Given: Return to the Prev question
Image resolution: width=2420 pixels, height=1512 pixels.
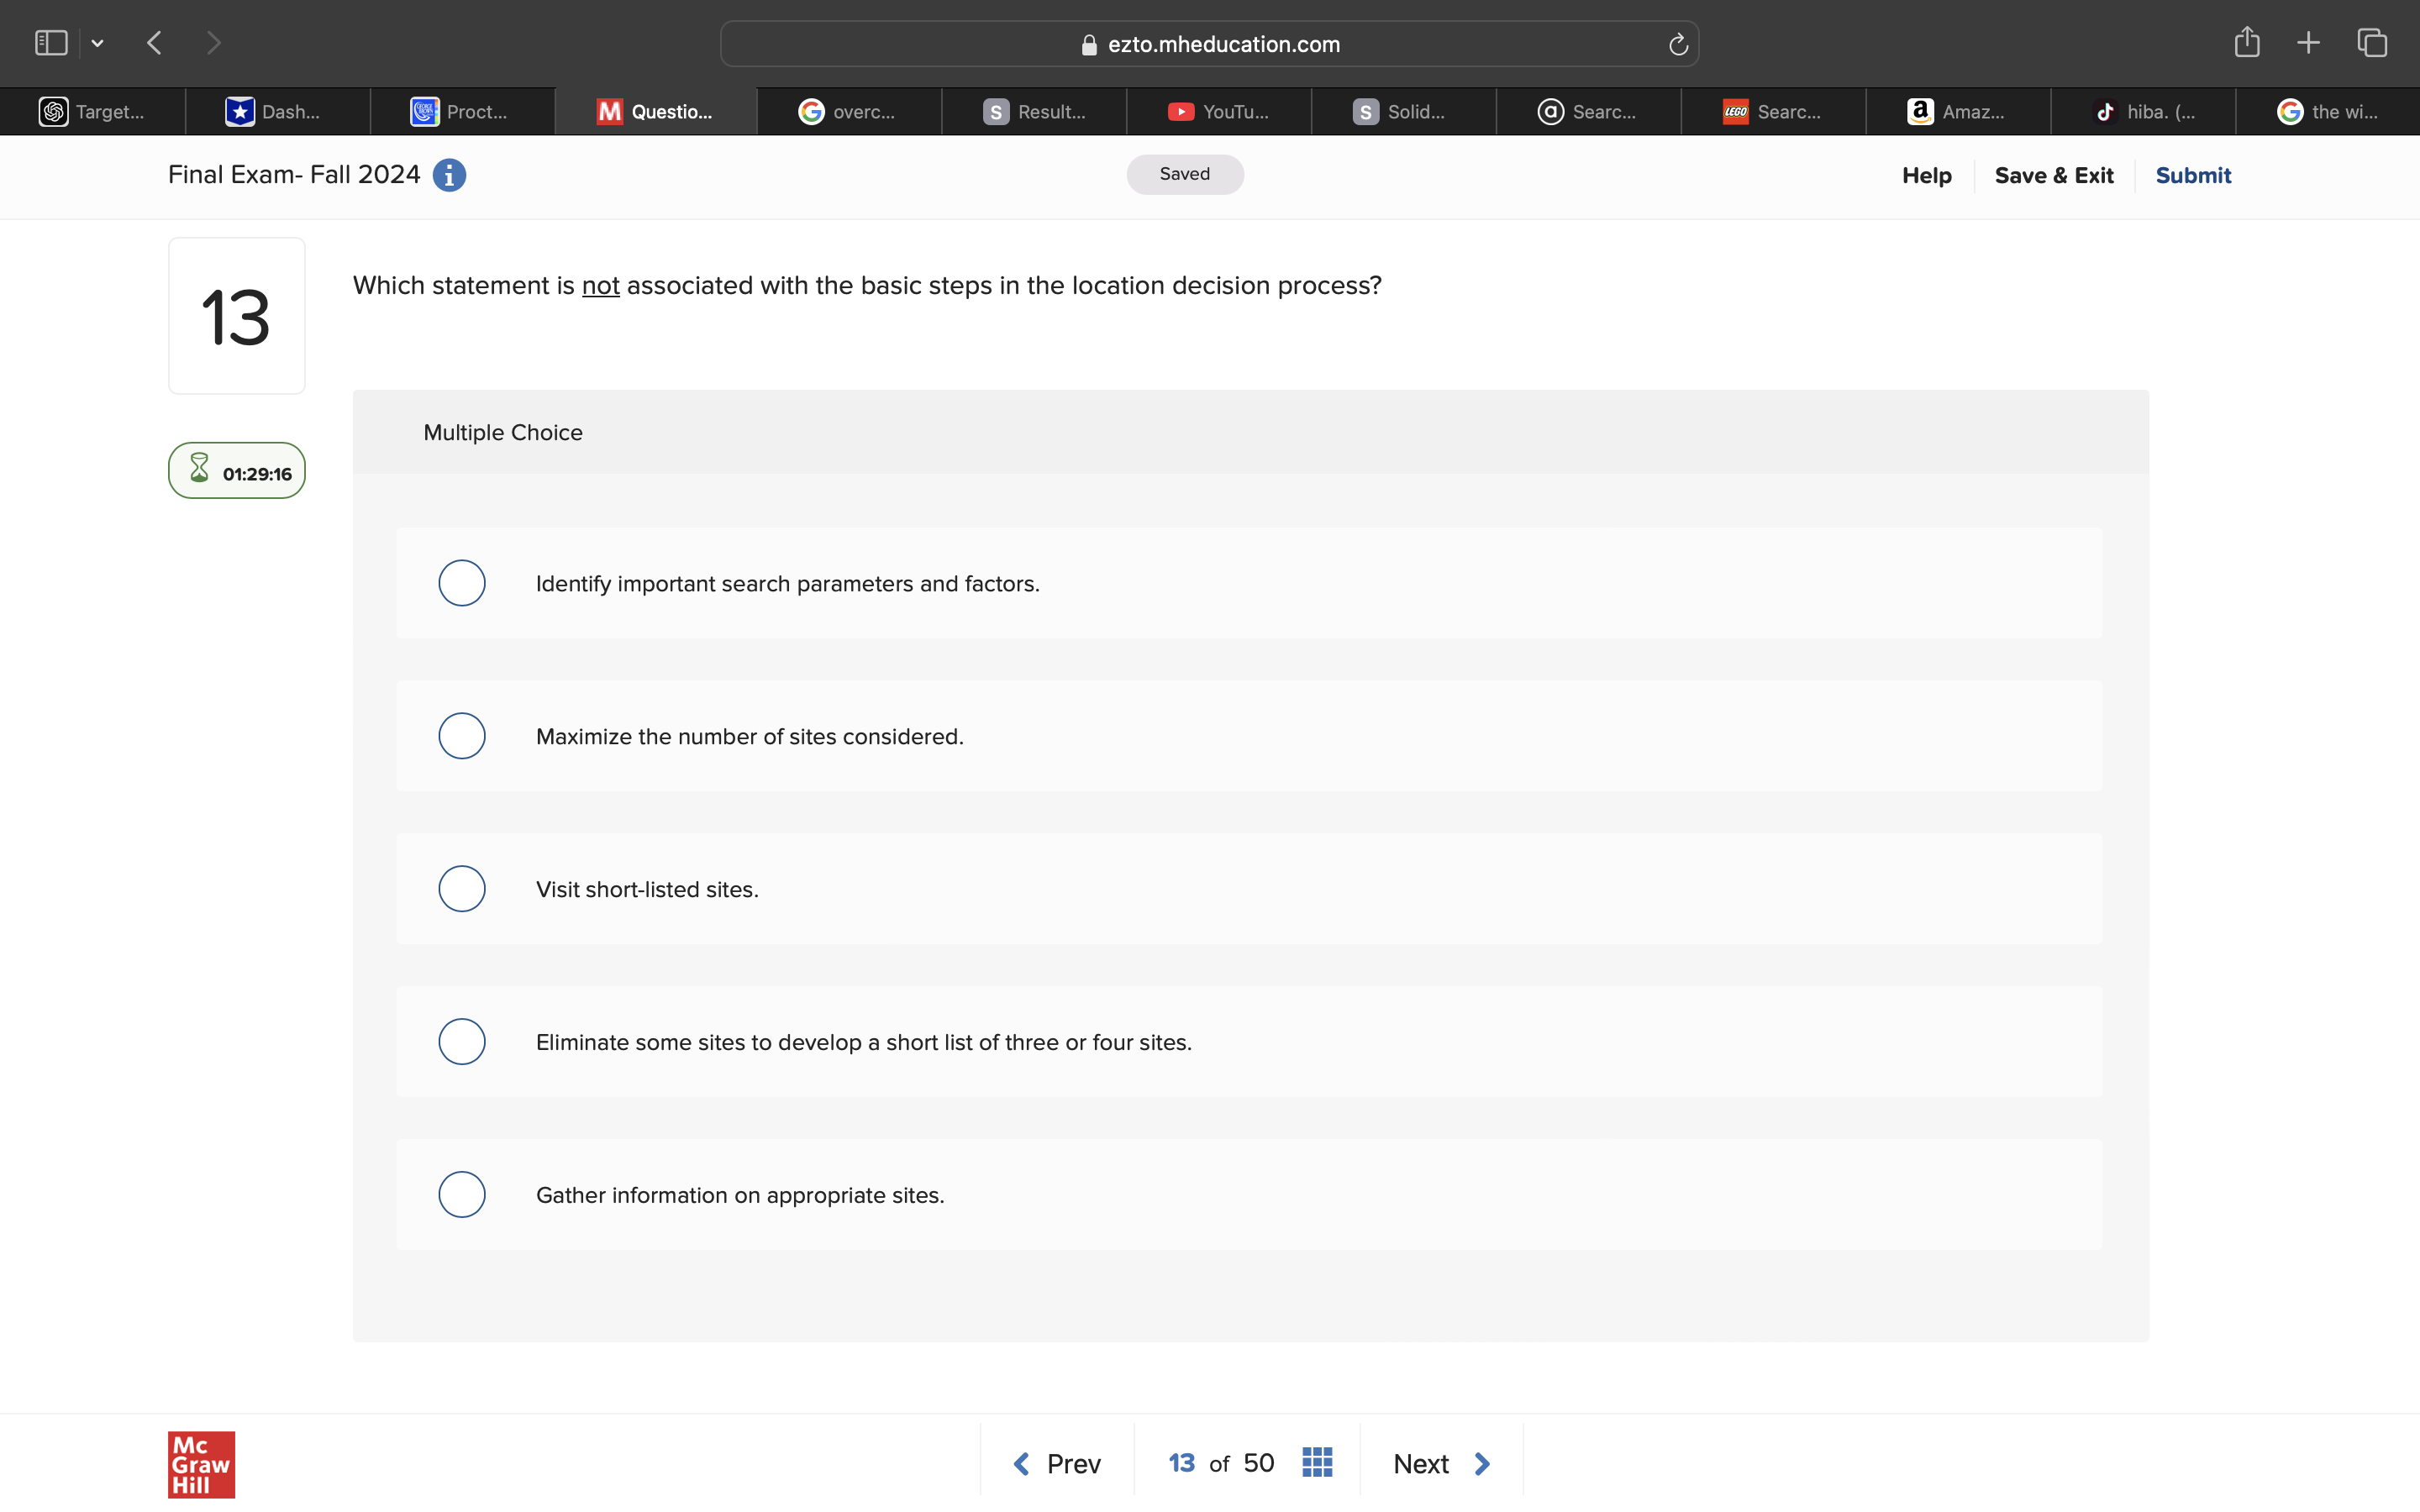Looking at the screenshot, I should pos(1057,1463).
